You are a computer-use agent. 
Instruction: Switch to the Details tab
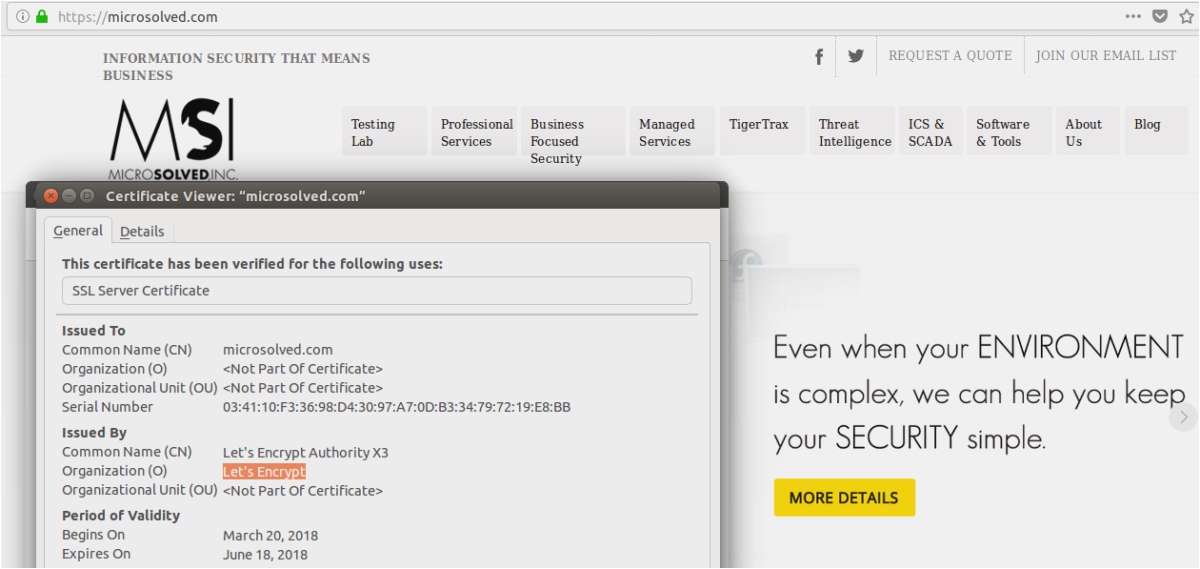click(x=142, y=231)
